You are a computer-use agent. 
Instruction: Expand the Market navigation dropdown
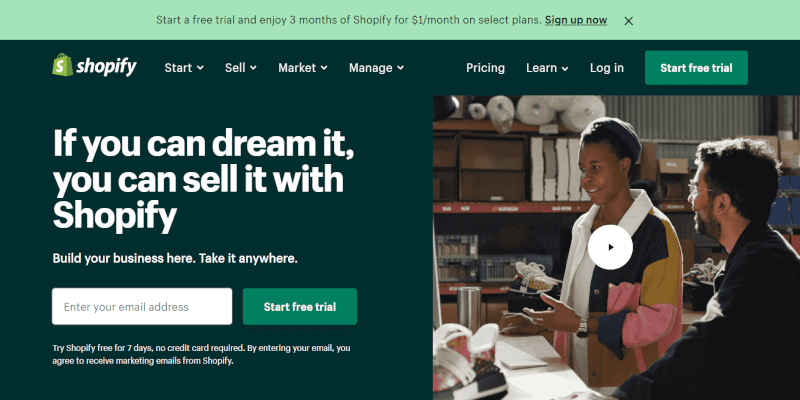tap(303, 68)
